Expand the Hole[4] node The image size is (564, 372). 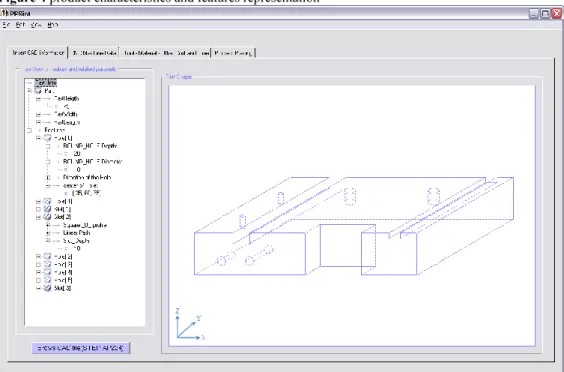pyautogui.click(x=38, y=272)
